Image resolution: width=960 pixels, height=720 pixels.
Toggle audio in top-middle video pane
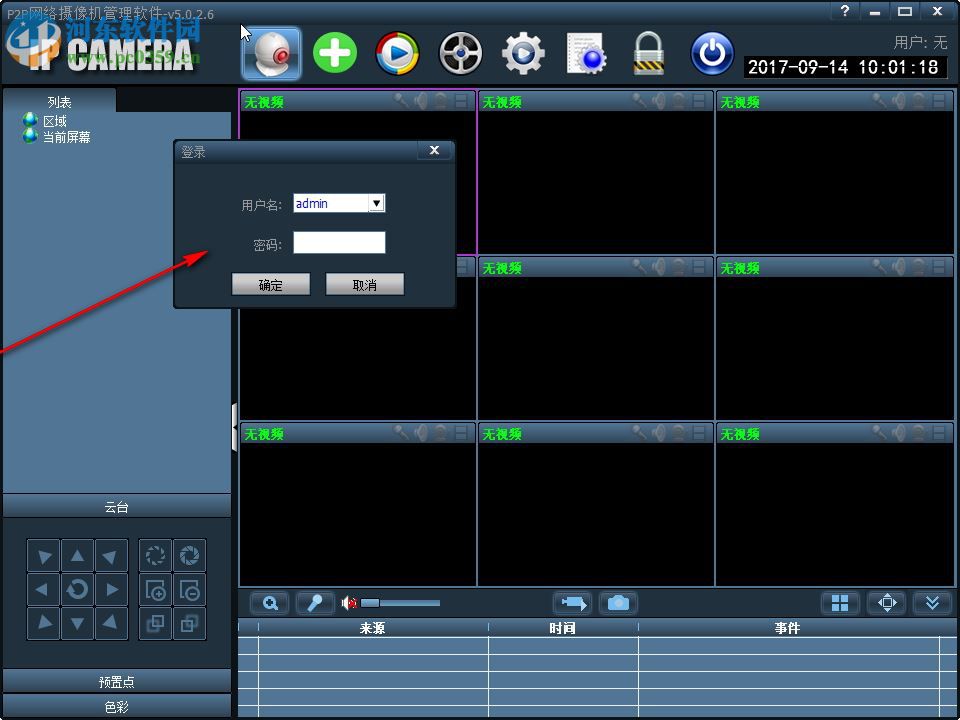(659, 100)
